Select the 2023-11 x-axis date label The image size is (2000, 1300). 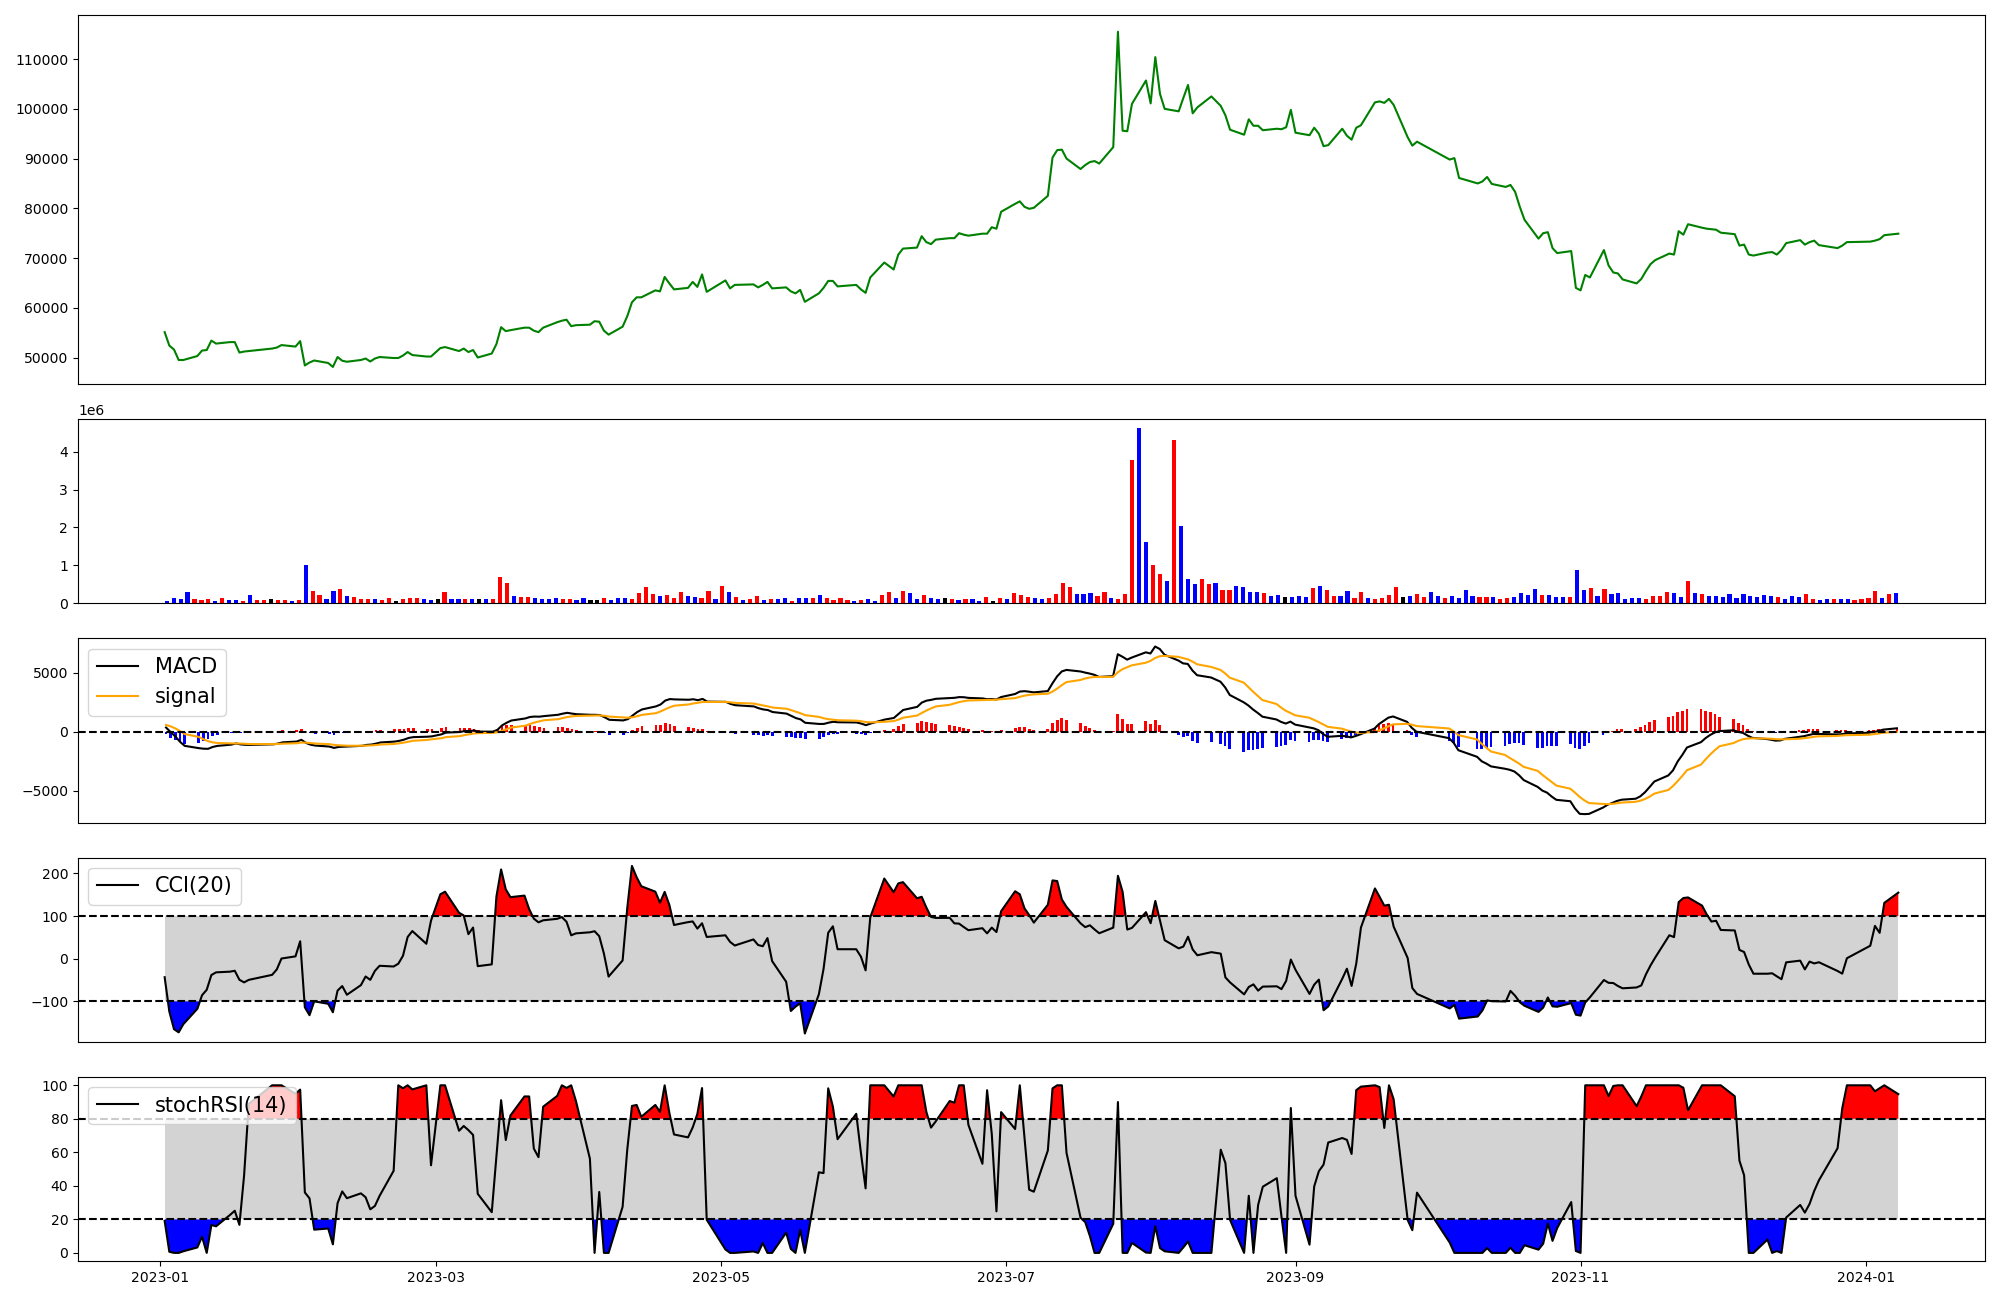pyautogui.click(x=1581, y=1277)
